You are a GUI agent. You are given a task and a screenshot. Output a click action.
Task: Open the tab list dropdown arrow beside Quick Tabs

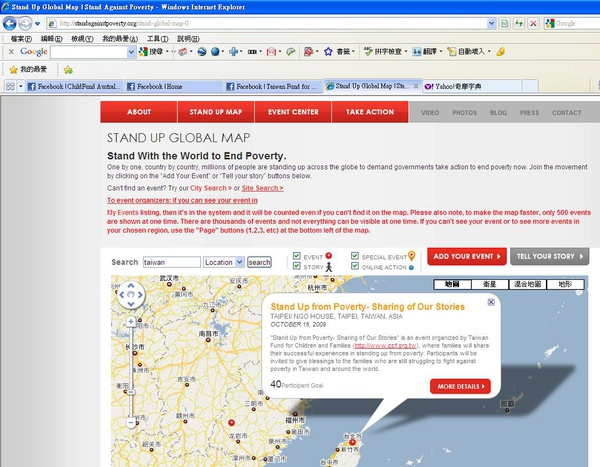(21, 86)
